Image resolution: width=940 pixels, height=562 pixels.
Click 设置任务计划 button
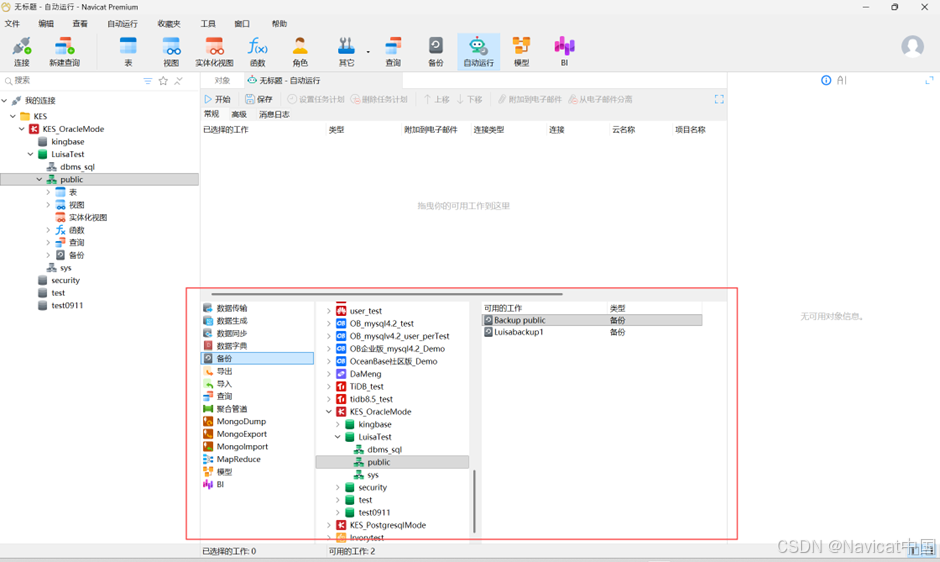[x=316, y=100]
